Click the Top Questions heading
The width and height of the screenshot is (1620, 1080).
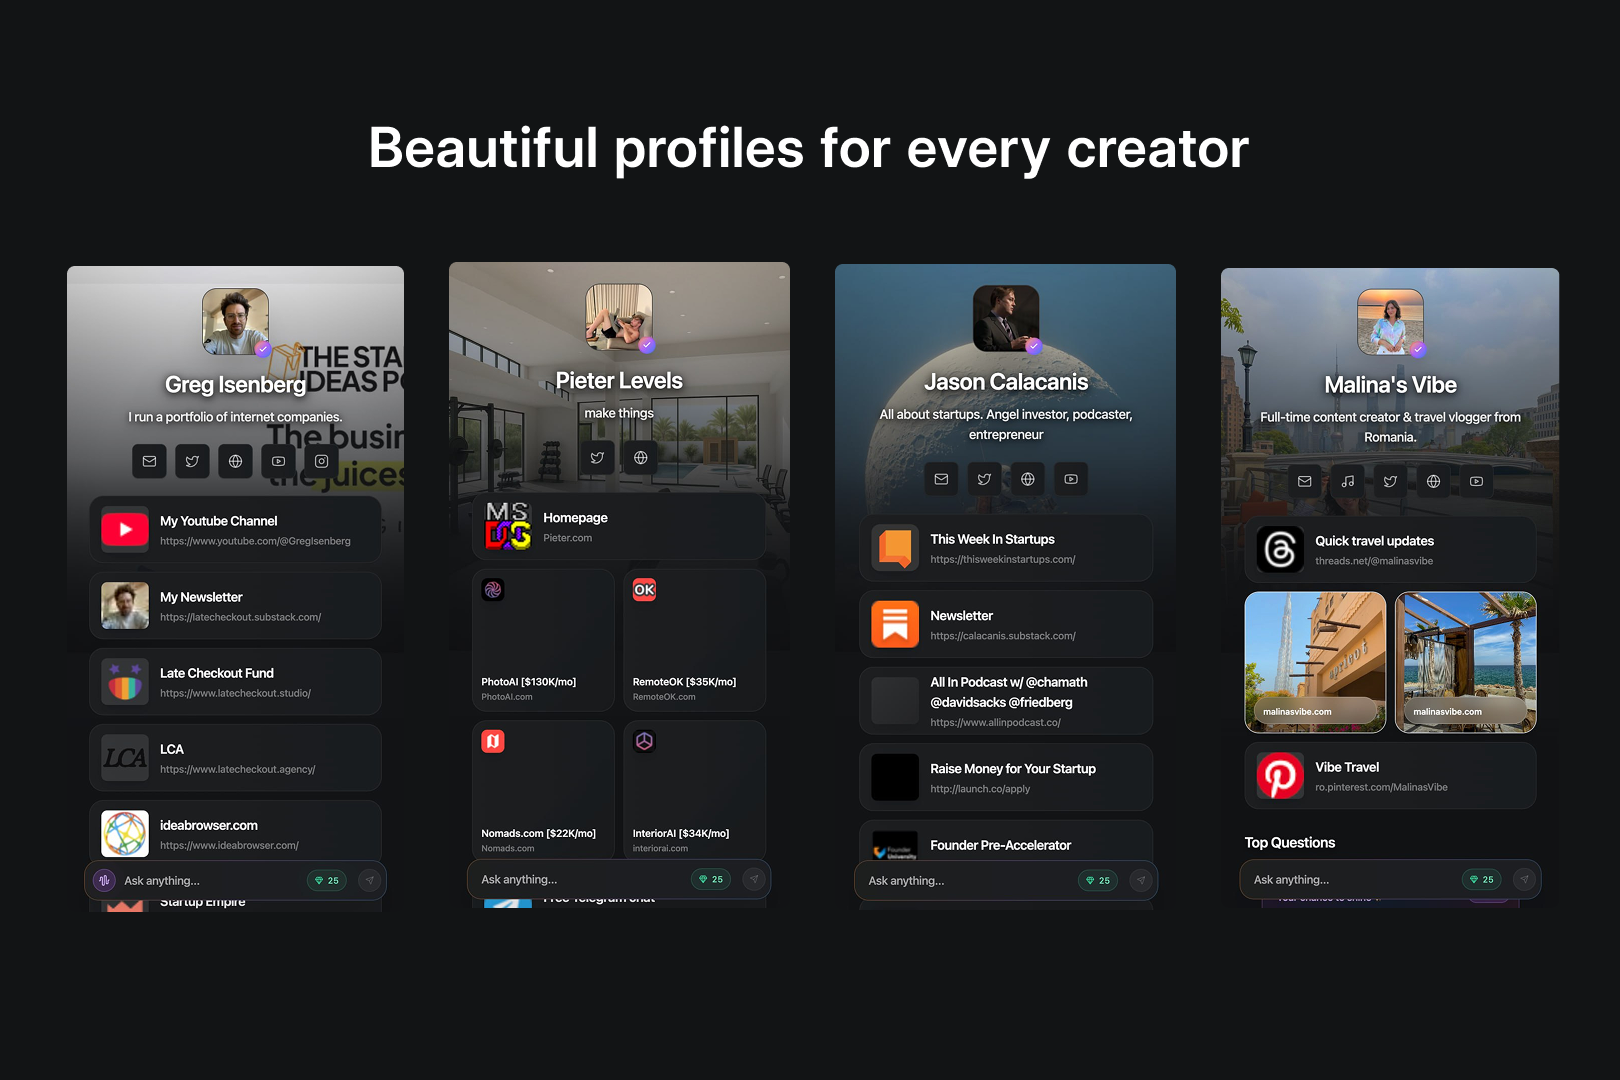point(1290,843)
